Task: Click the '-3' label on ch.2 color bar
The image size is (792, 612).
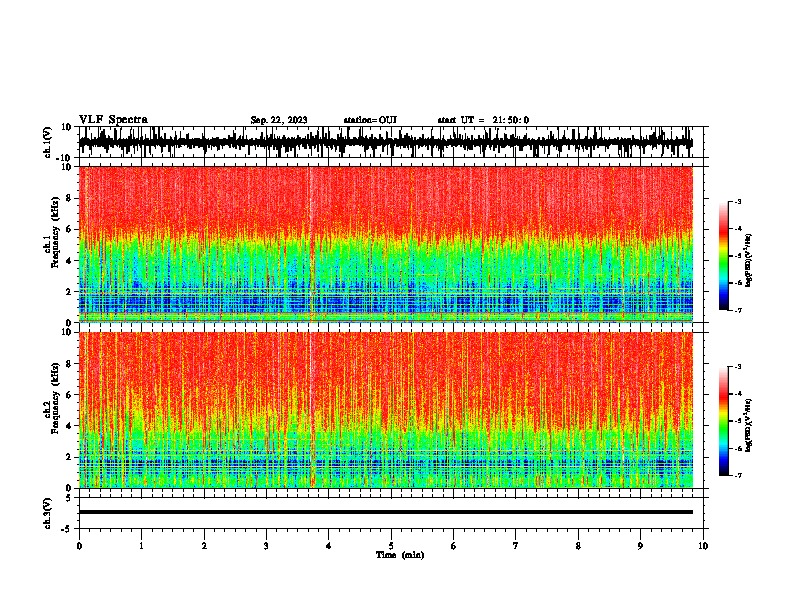Action: [x=738, y=367]
